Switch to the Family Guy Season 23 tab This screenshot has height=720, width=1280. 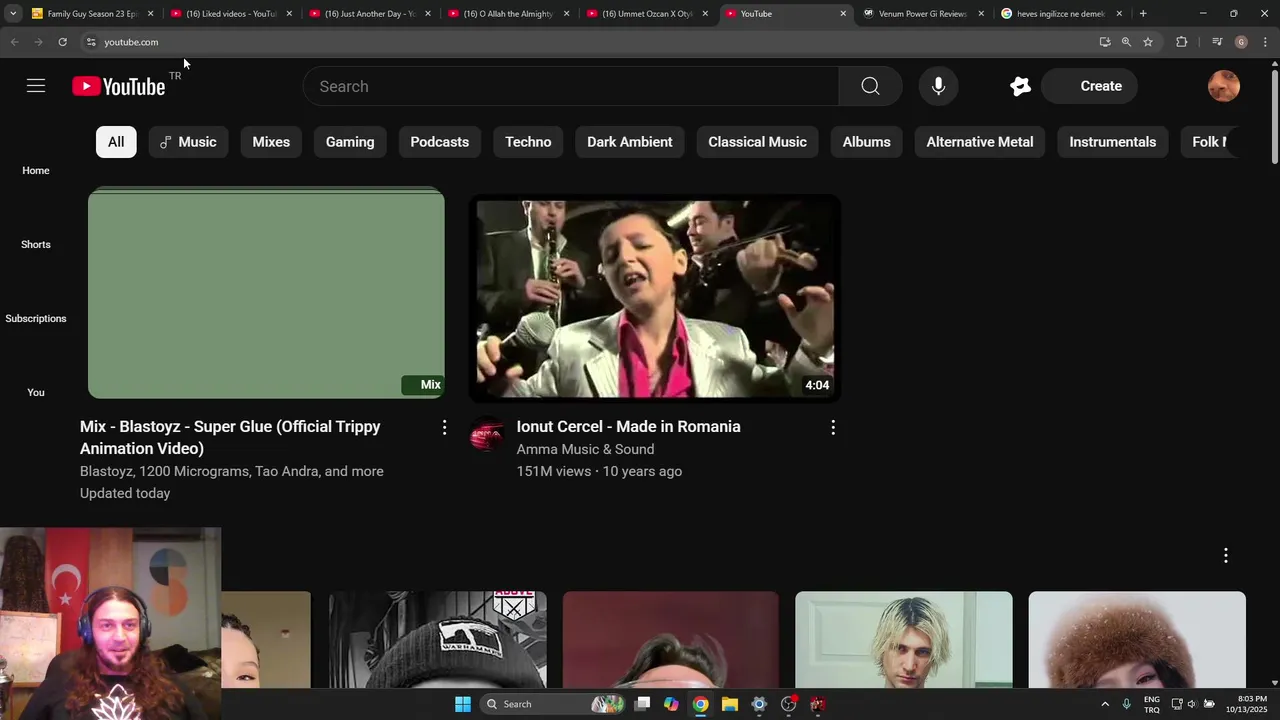[x=92, y=14]
